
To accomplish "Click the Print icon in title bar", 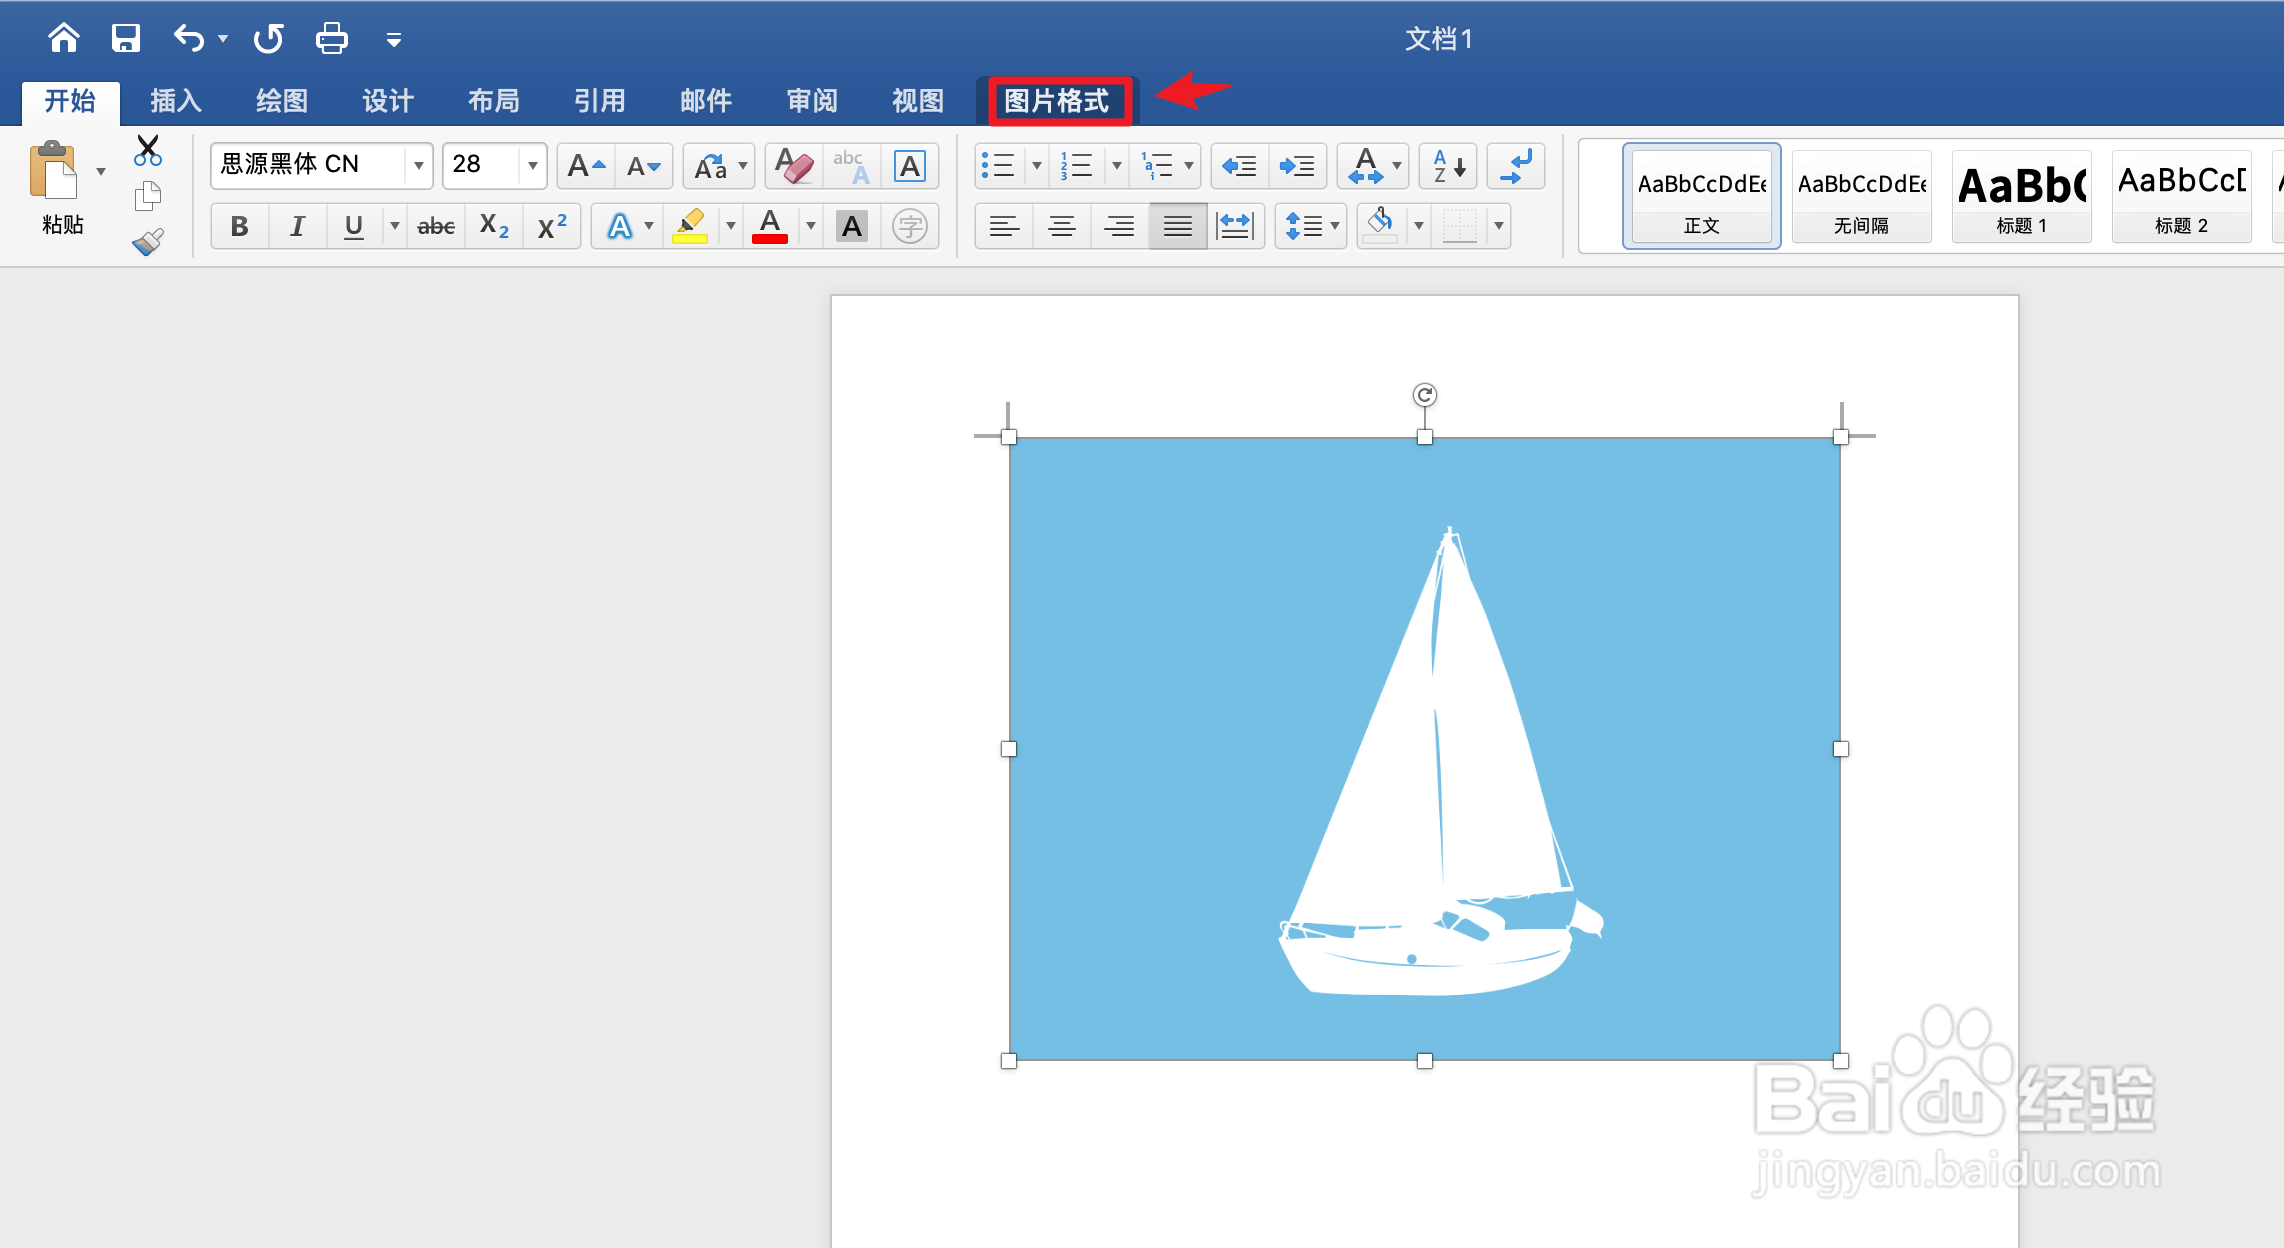I will (x=331, y=39).
